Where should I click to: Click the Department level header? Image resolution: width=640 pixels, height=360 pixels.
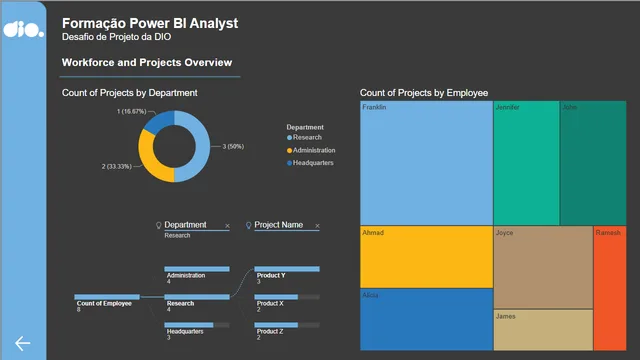[x=185, y=225]
